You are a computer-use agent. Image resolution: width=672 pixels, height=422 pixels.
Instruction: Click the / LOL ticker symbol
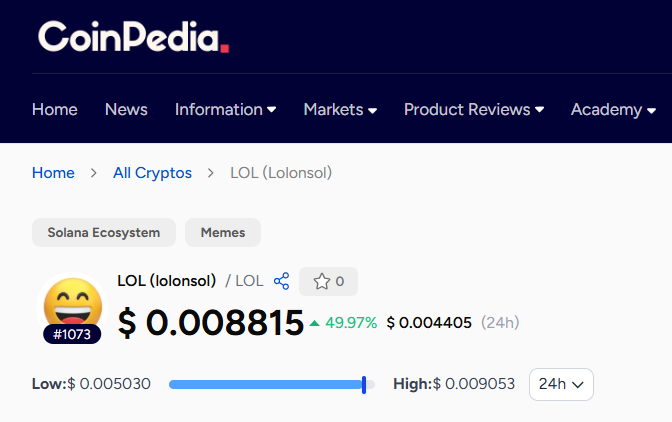pos(244,281)
